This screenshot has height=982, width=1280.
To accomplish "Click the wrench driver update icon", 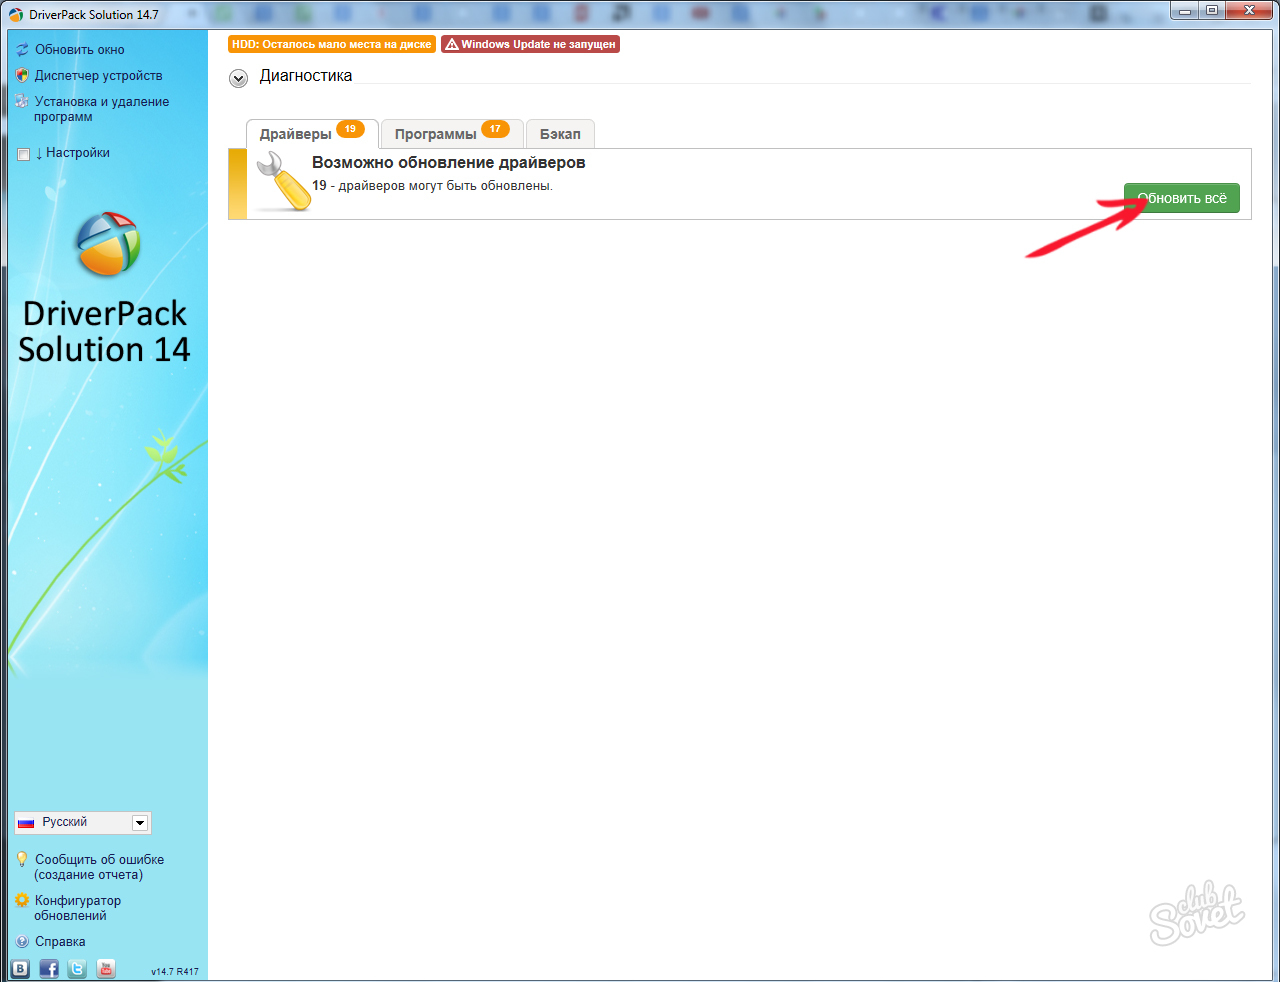I will (282, 181).
